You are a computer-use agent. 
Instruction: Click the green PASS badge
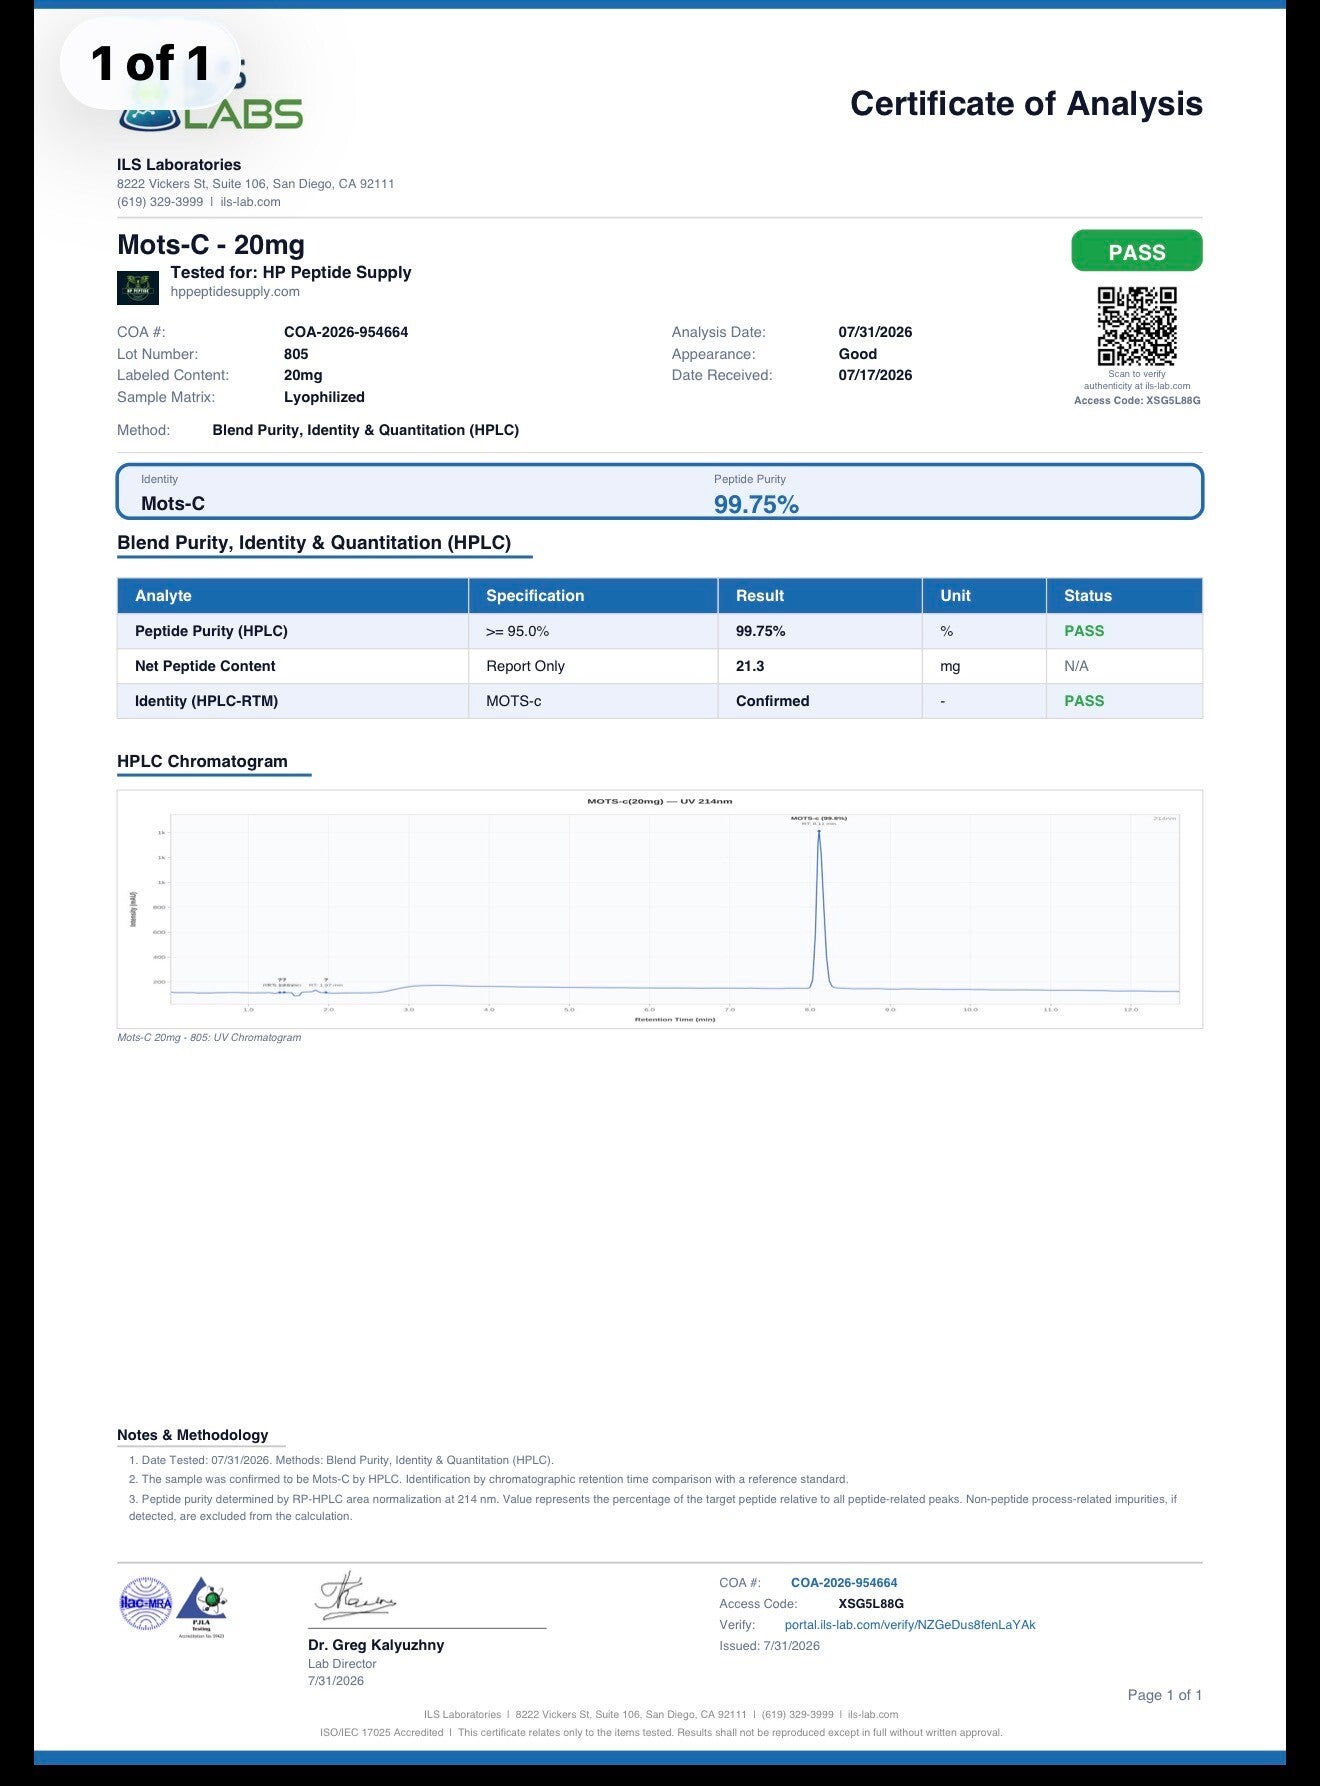[1137, 251]
